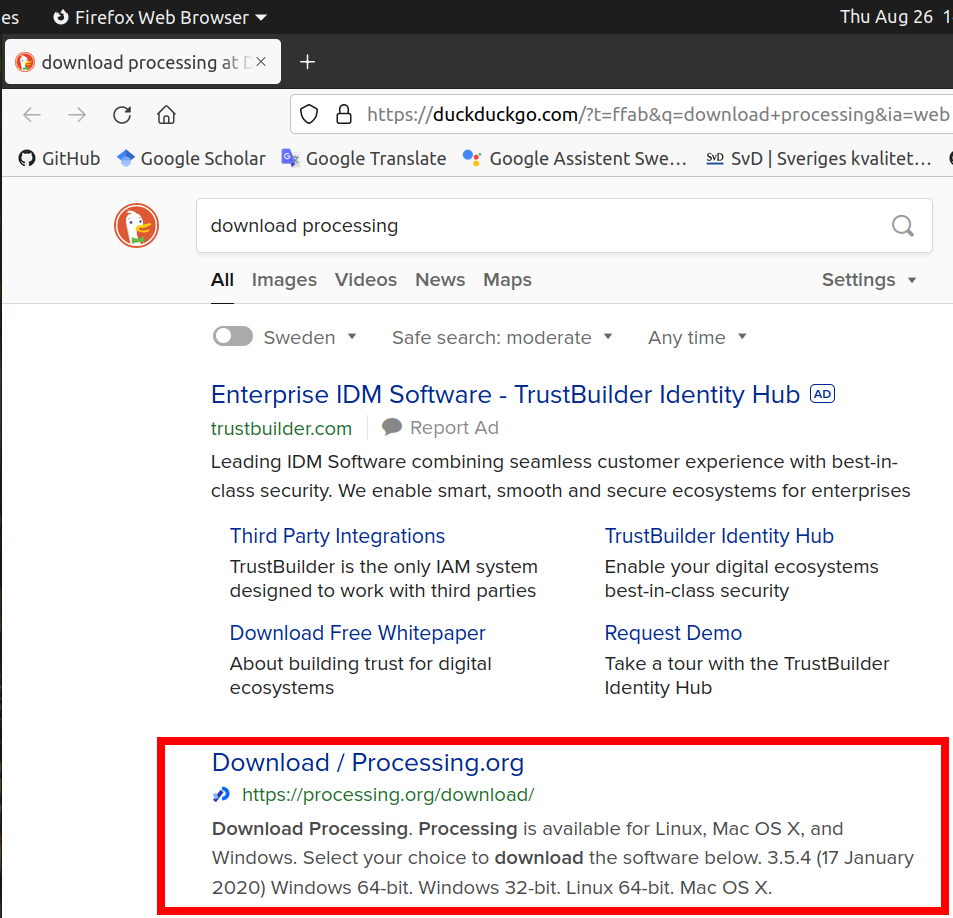Open Third Party Integrations link

pyautogui.click(x=337, y=536)
